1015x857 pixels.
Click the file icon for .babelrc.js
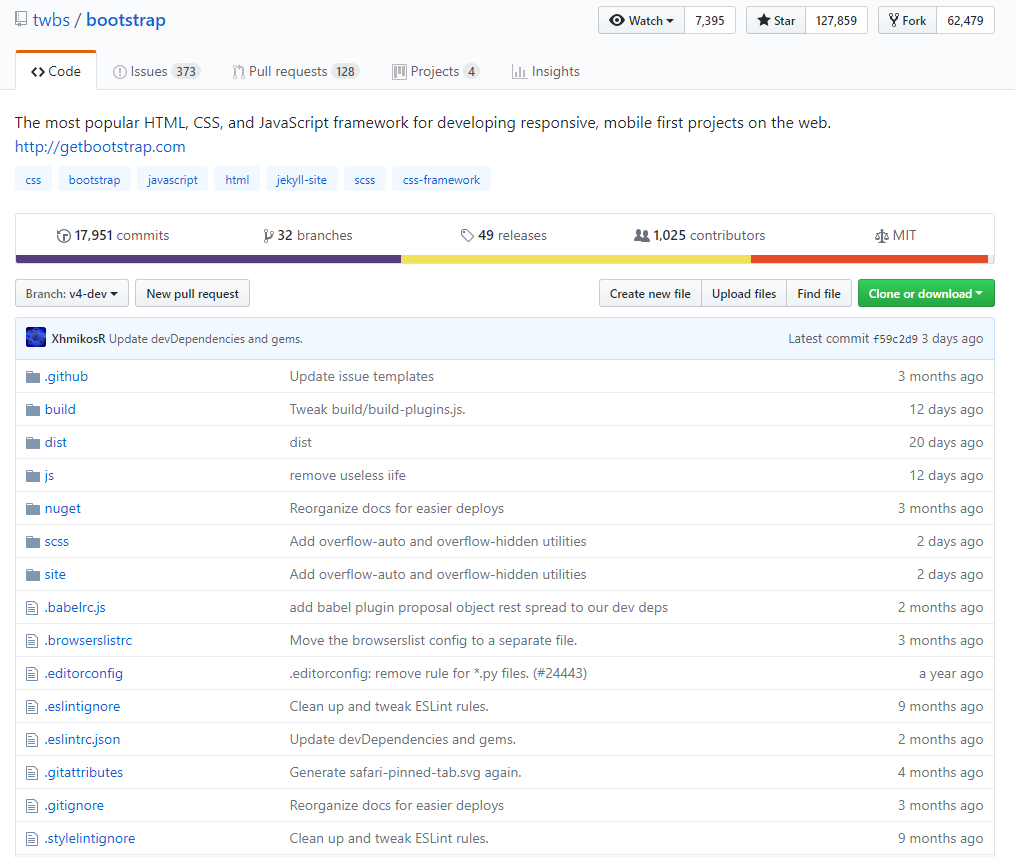point(32,608)
